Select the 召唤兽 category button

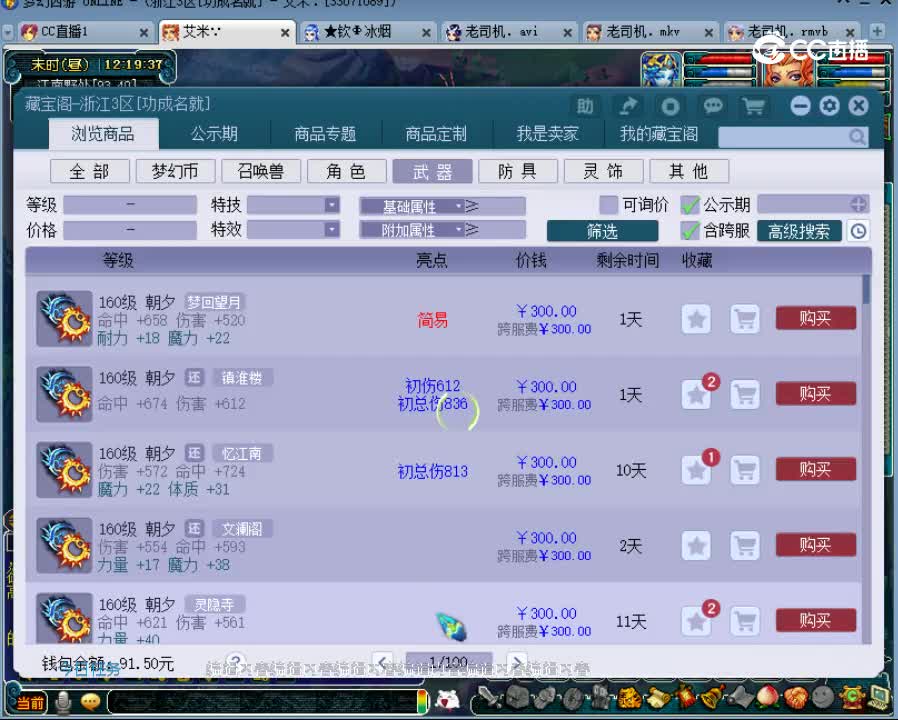tap(261, 171)
